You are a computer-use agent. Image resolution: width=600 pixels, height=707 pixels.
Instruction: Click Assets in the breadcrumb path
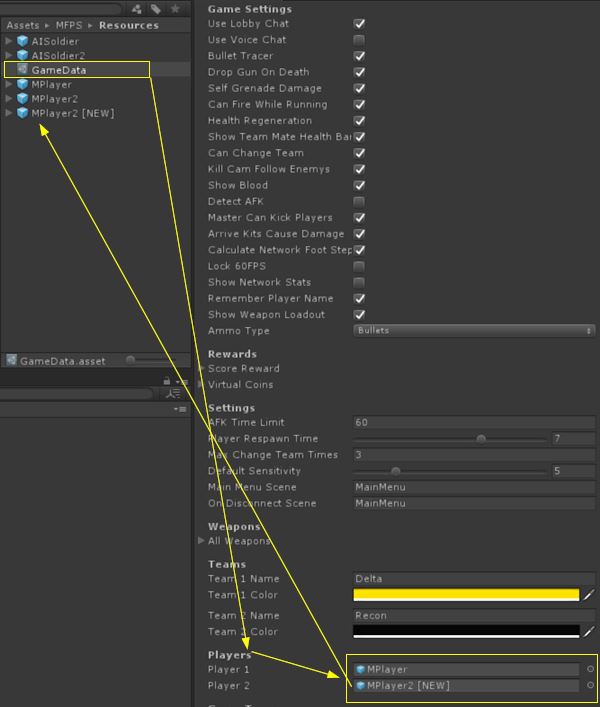(22, 25)
